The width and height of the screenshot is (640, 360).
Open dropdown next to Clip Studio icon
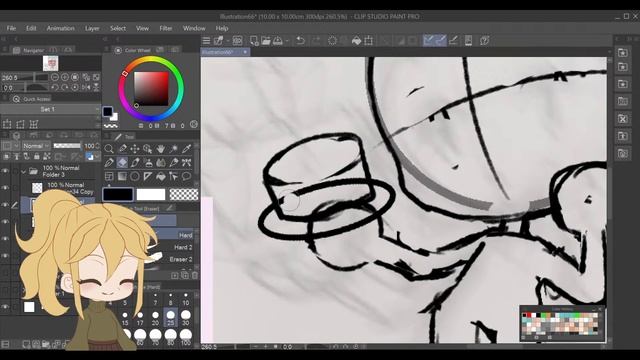pyautogui.click(x=228, y=40)
